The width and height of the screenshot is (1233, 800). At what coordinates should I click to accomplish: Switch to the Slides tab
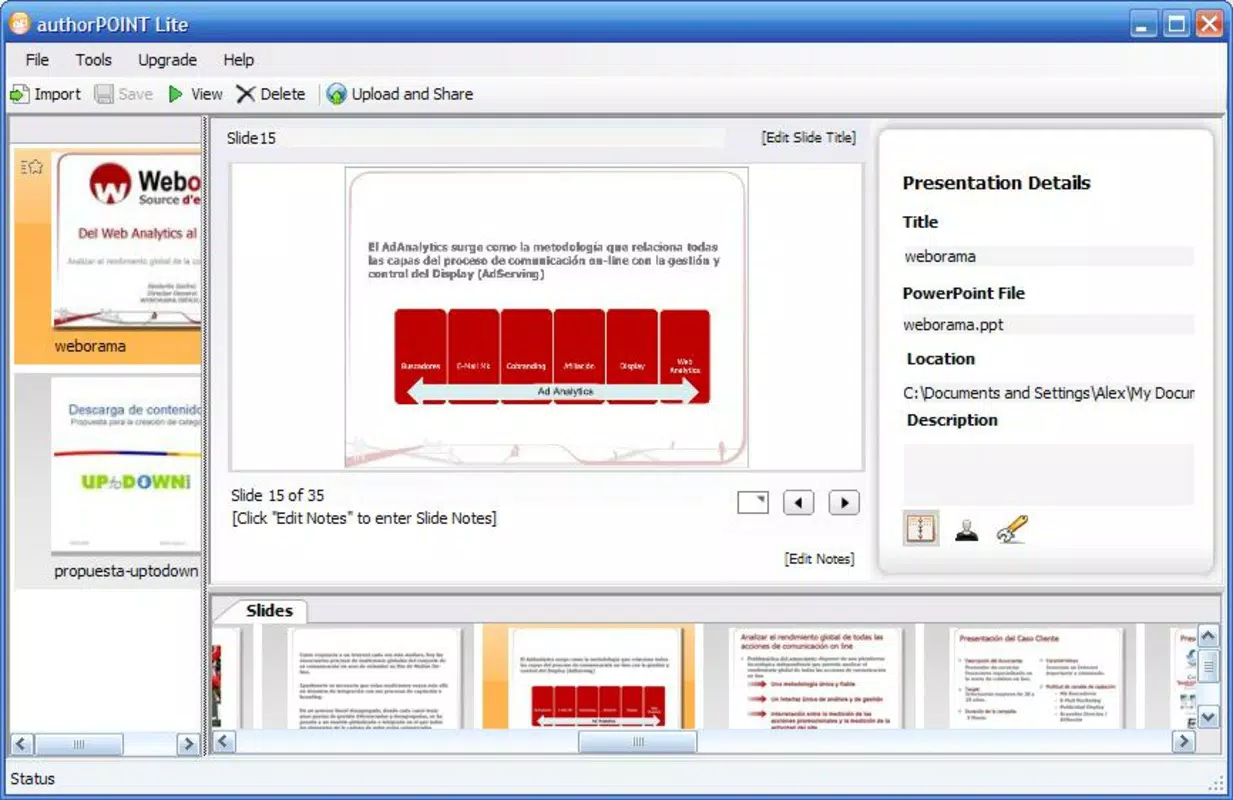tap(269, 611)
